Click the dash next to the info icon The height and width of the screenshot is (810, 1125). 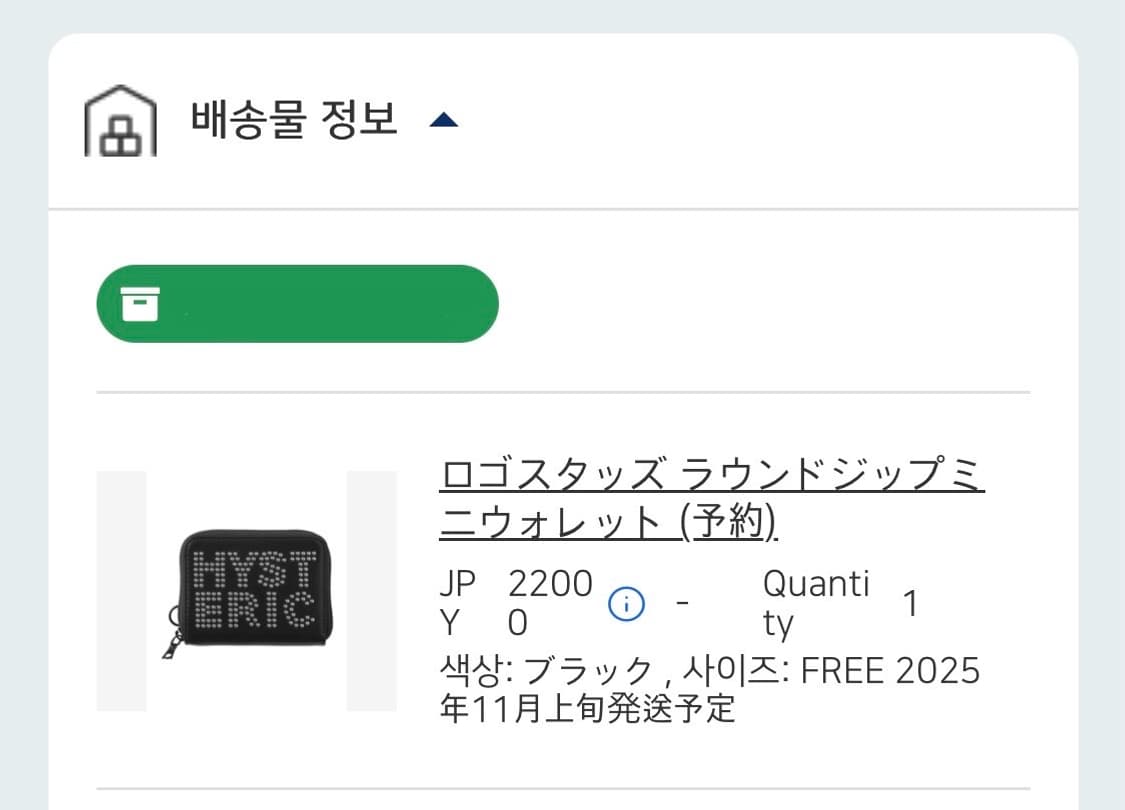(682, 603)
